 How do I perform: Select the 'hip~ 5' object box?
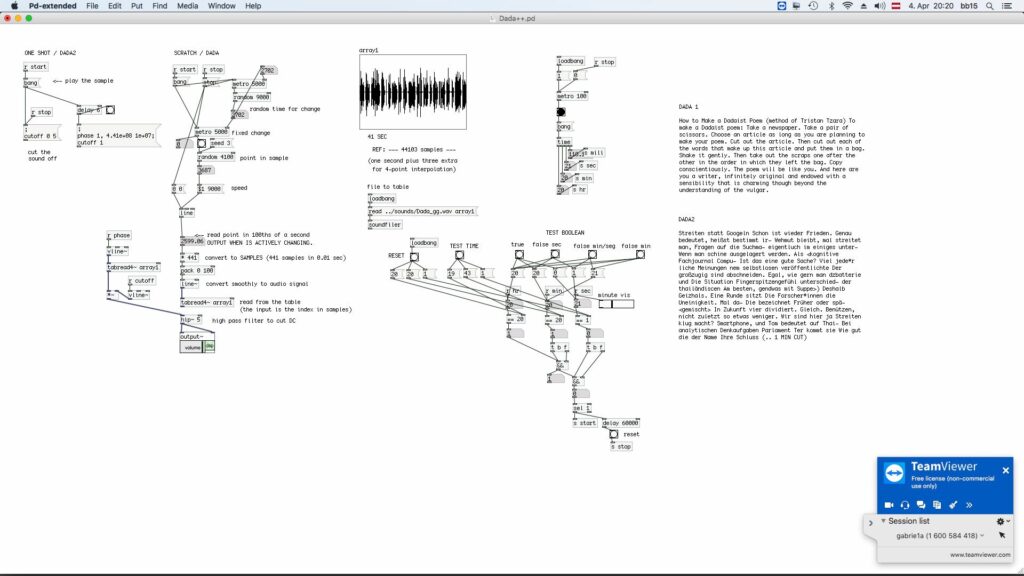click(191, 319)
